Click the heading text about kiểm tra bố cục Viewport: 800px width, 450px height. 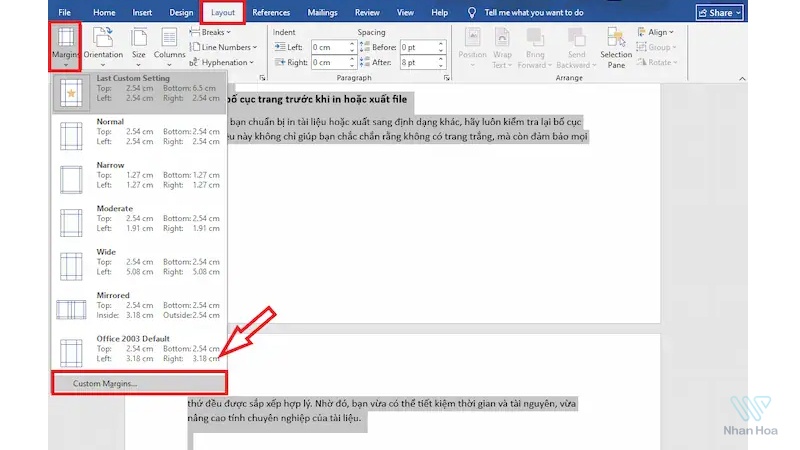click(317, 99)
